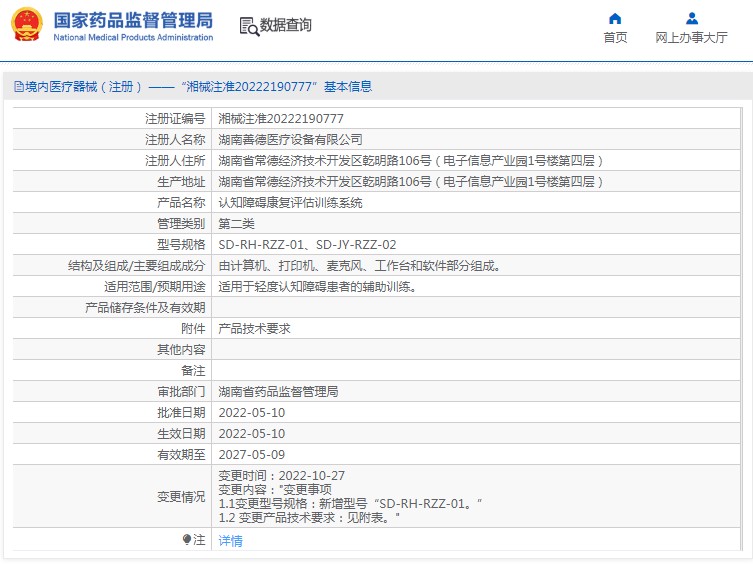Click 数据查询 label
This screenshot has width=753, height=564.
286,25
